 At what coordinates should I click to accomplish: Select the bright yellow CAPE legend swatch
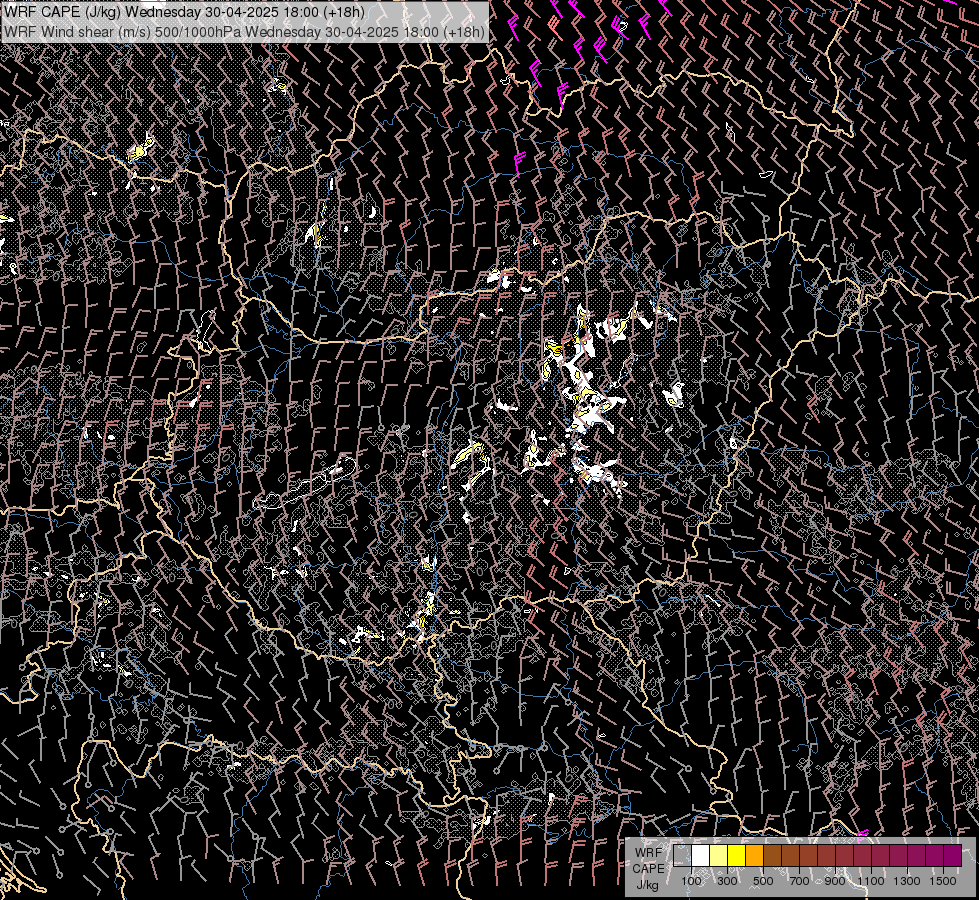point(737,855)
